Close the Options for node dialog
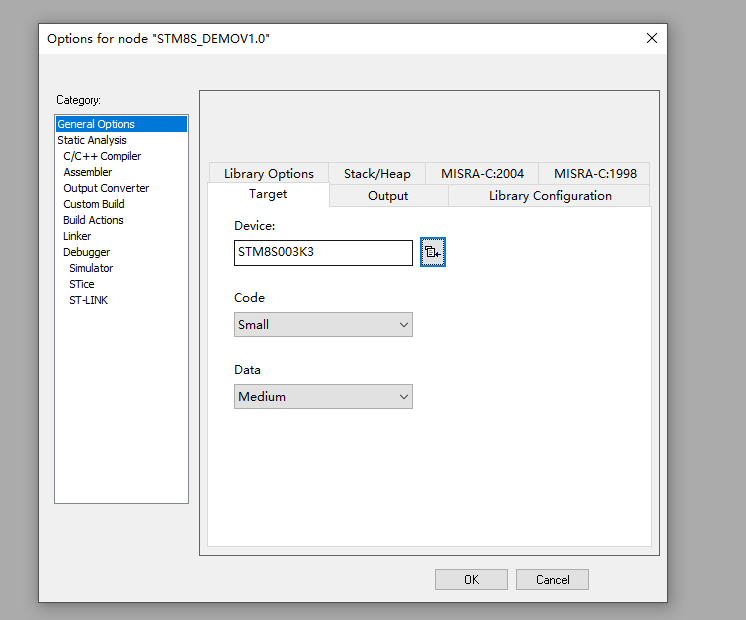Image resolution: width=746 pixels, height=620 pixels. (652, 38)
